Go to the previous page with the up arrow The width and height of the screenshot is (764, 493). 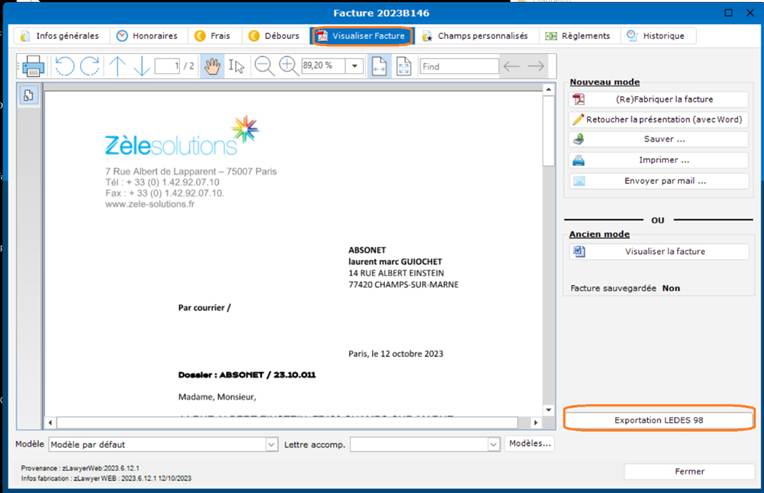(x=117, y=66)
